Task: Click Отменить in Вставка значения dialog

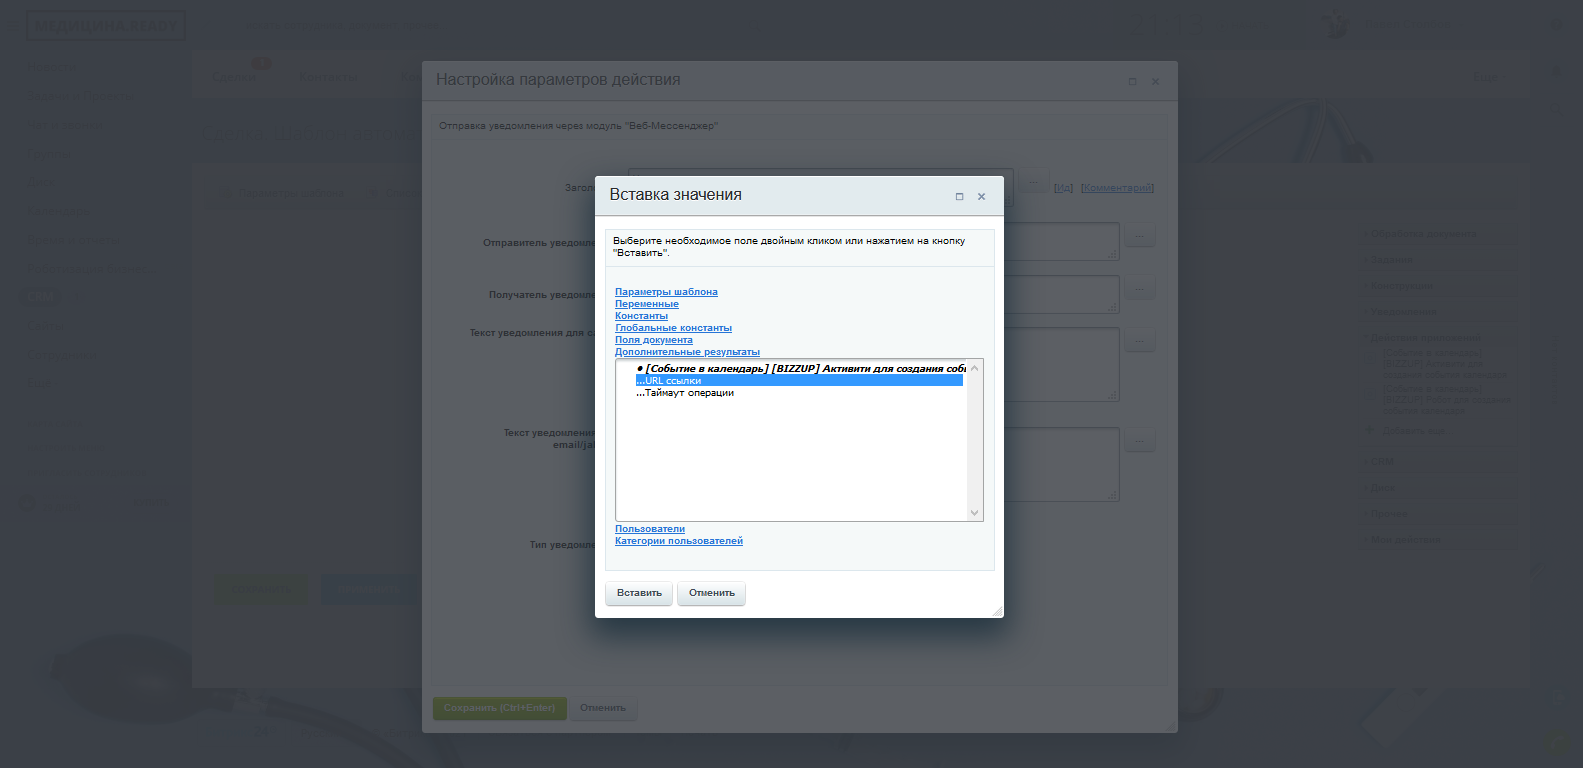Action: click(712, 593)
